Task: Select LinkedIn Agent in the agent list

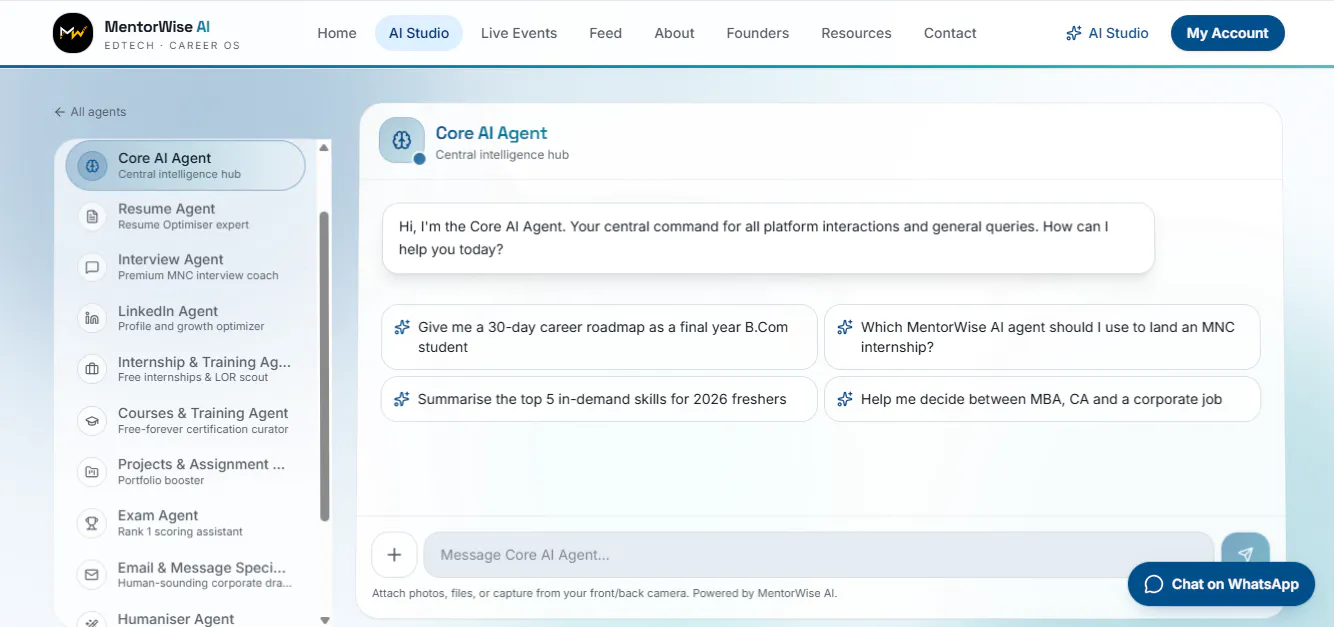Action: pos(186,318)
